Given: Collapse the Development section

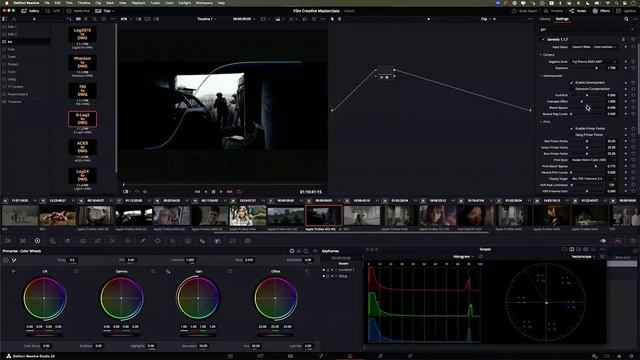Looking at the screenshot, I should (x=541, y=76).
